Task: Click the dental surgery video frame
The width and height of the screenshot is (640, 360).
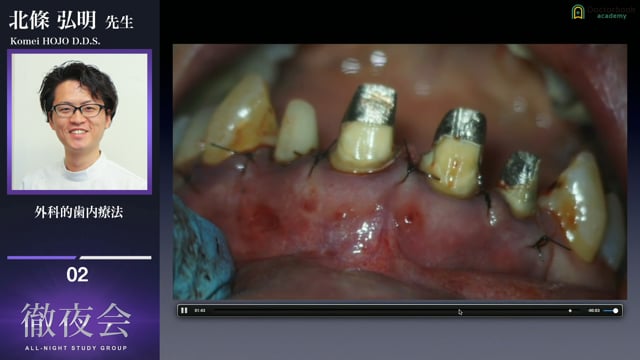Action: click(x=400, y=172)
